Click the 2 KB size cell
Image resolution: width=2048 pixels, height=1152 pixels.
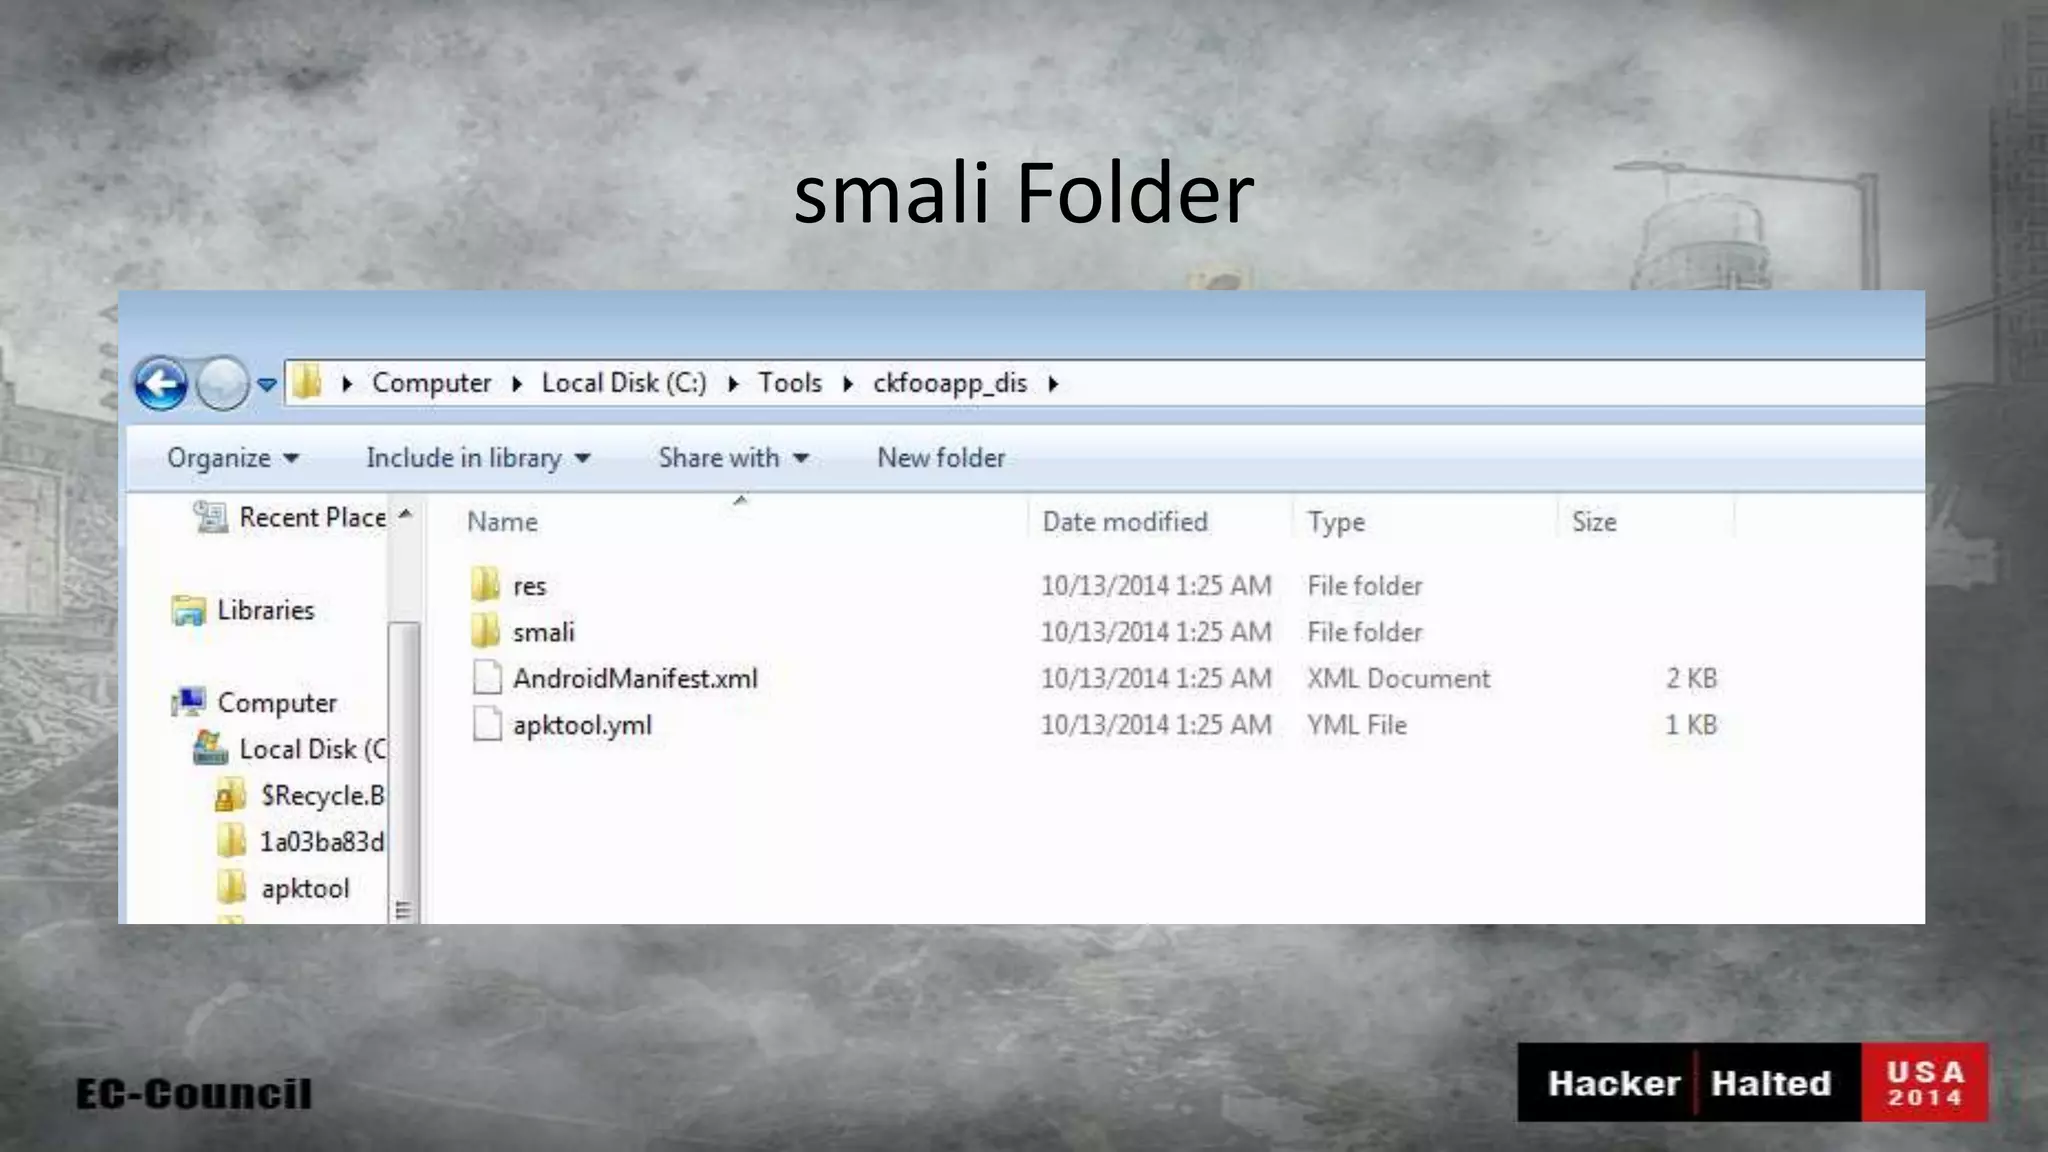1691,678
